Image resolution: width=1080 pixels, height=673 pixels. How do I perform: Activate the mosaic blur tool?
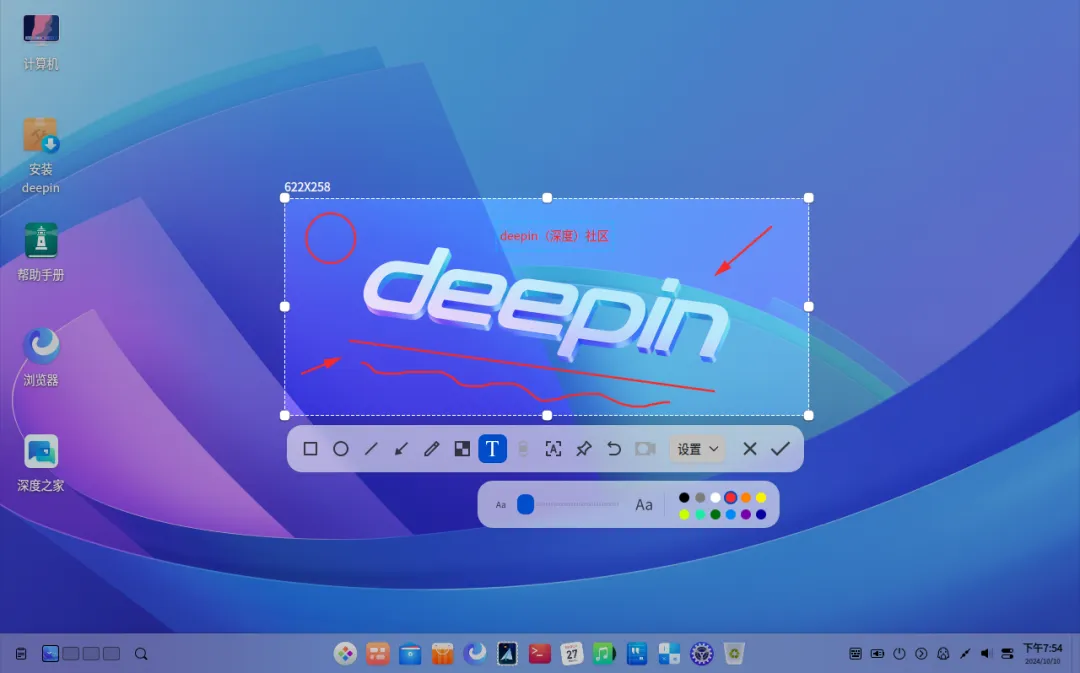(x=462, y=449)
